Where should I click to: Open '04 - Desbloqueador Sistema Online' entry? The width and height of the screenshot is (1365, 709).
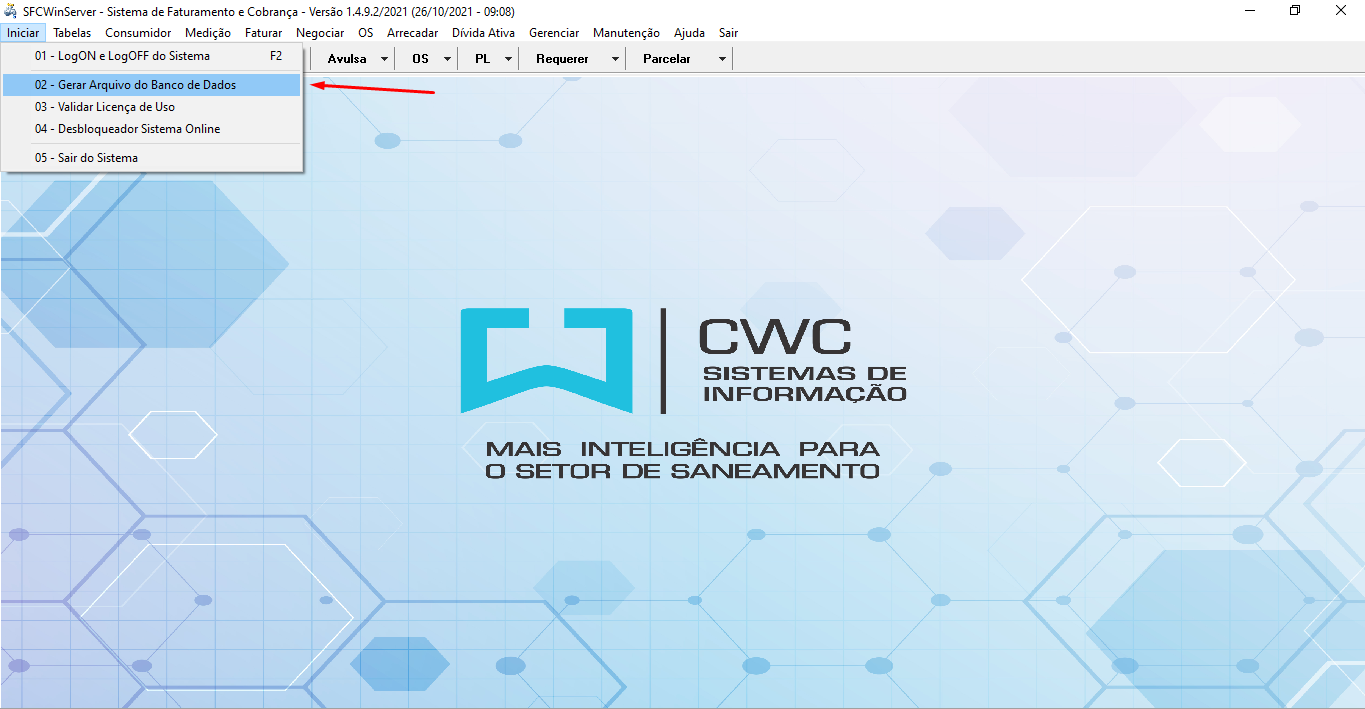click(127, 129)
